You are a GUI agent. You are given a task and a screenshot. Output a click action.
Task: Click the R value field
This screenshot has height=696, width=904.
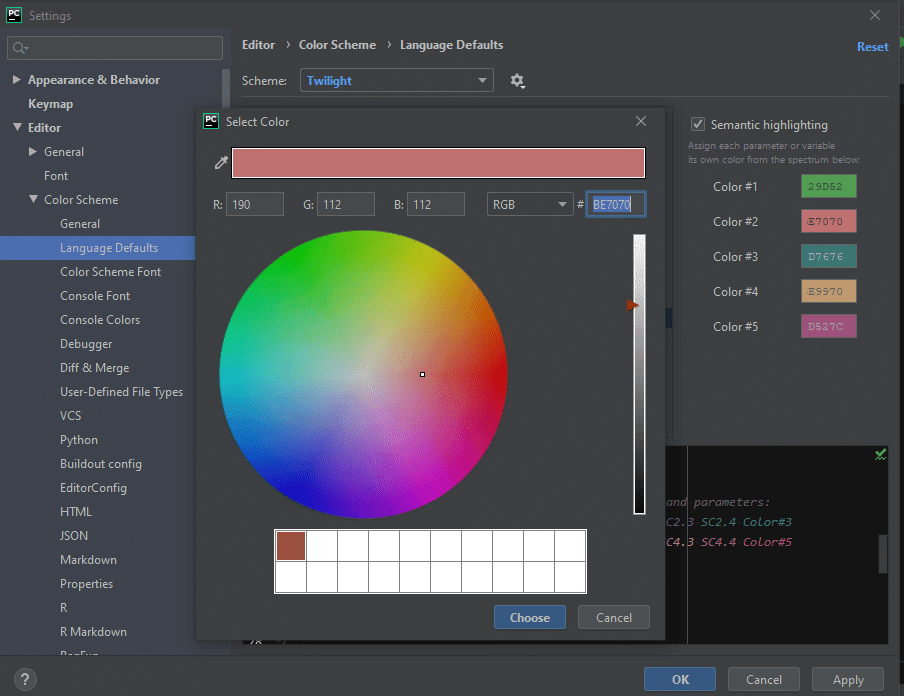tap(255, 204)
